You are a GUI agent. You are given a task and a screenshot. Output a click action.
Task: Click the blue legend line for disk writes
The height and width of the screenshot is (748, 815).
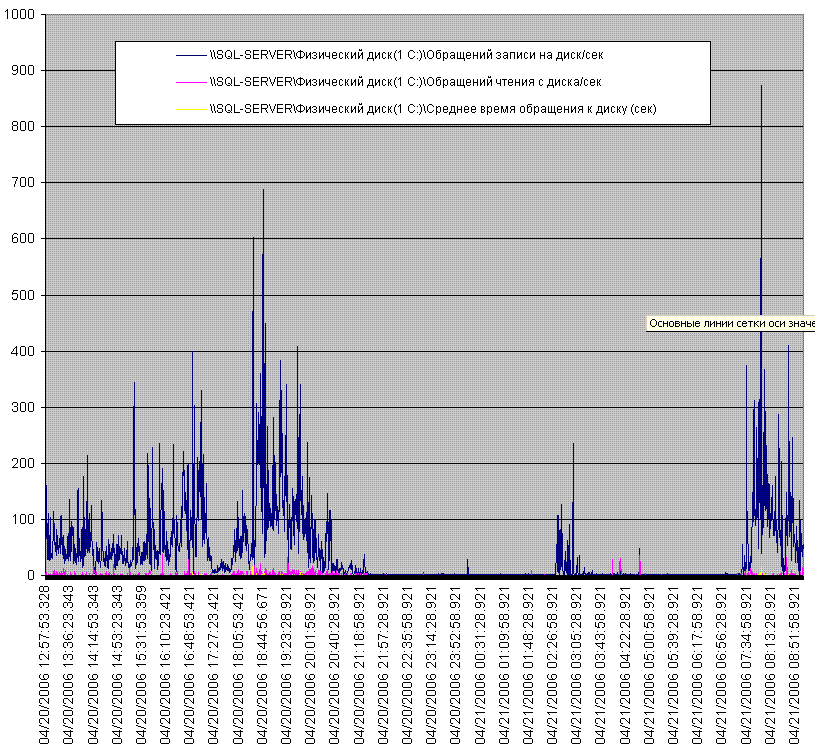pyautogui.click(x=191, y=56)
